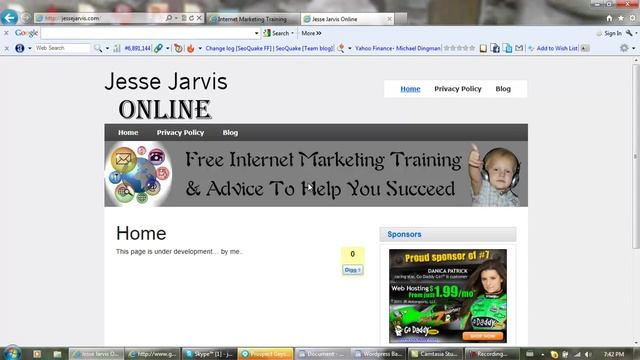Viewport: 640px width, 360px height.
Task: Click Privacy Policy in the top-right menu
Action: click(458, 89)
